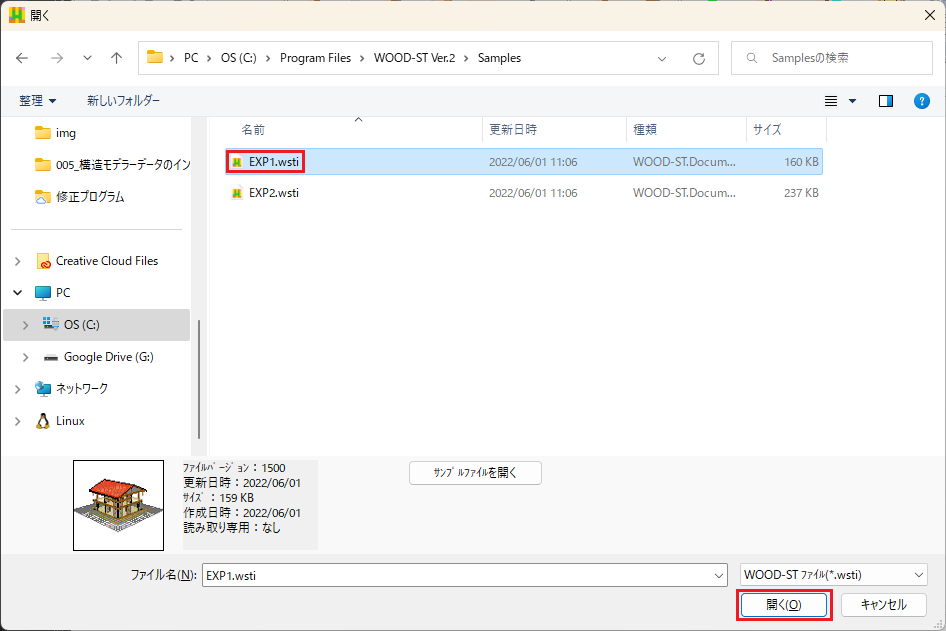Open the help question mark icon
Viewport: 946px width, 631px height.
click(x=922, y=101)
